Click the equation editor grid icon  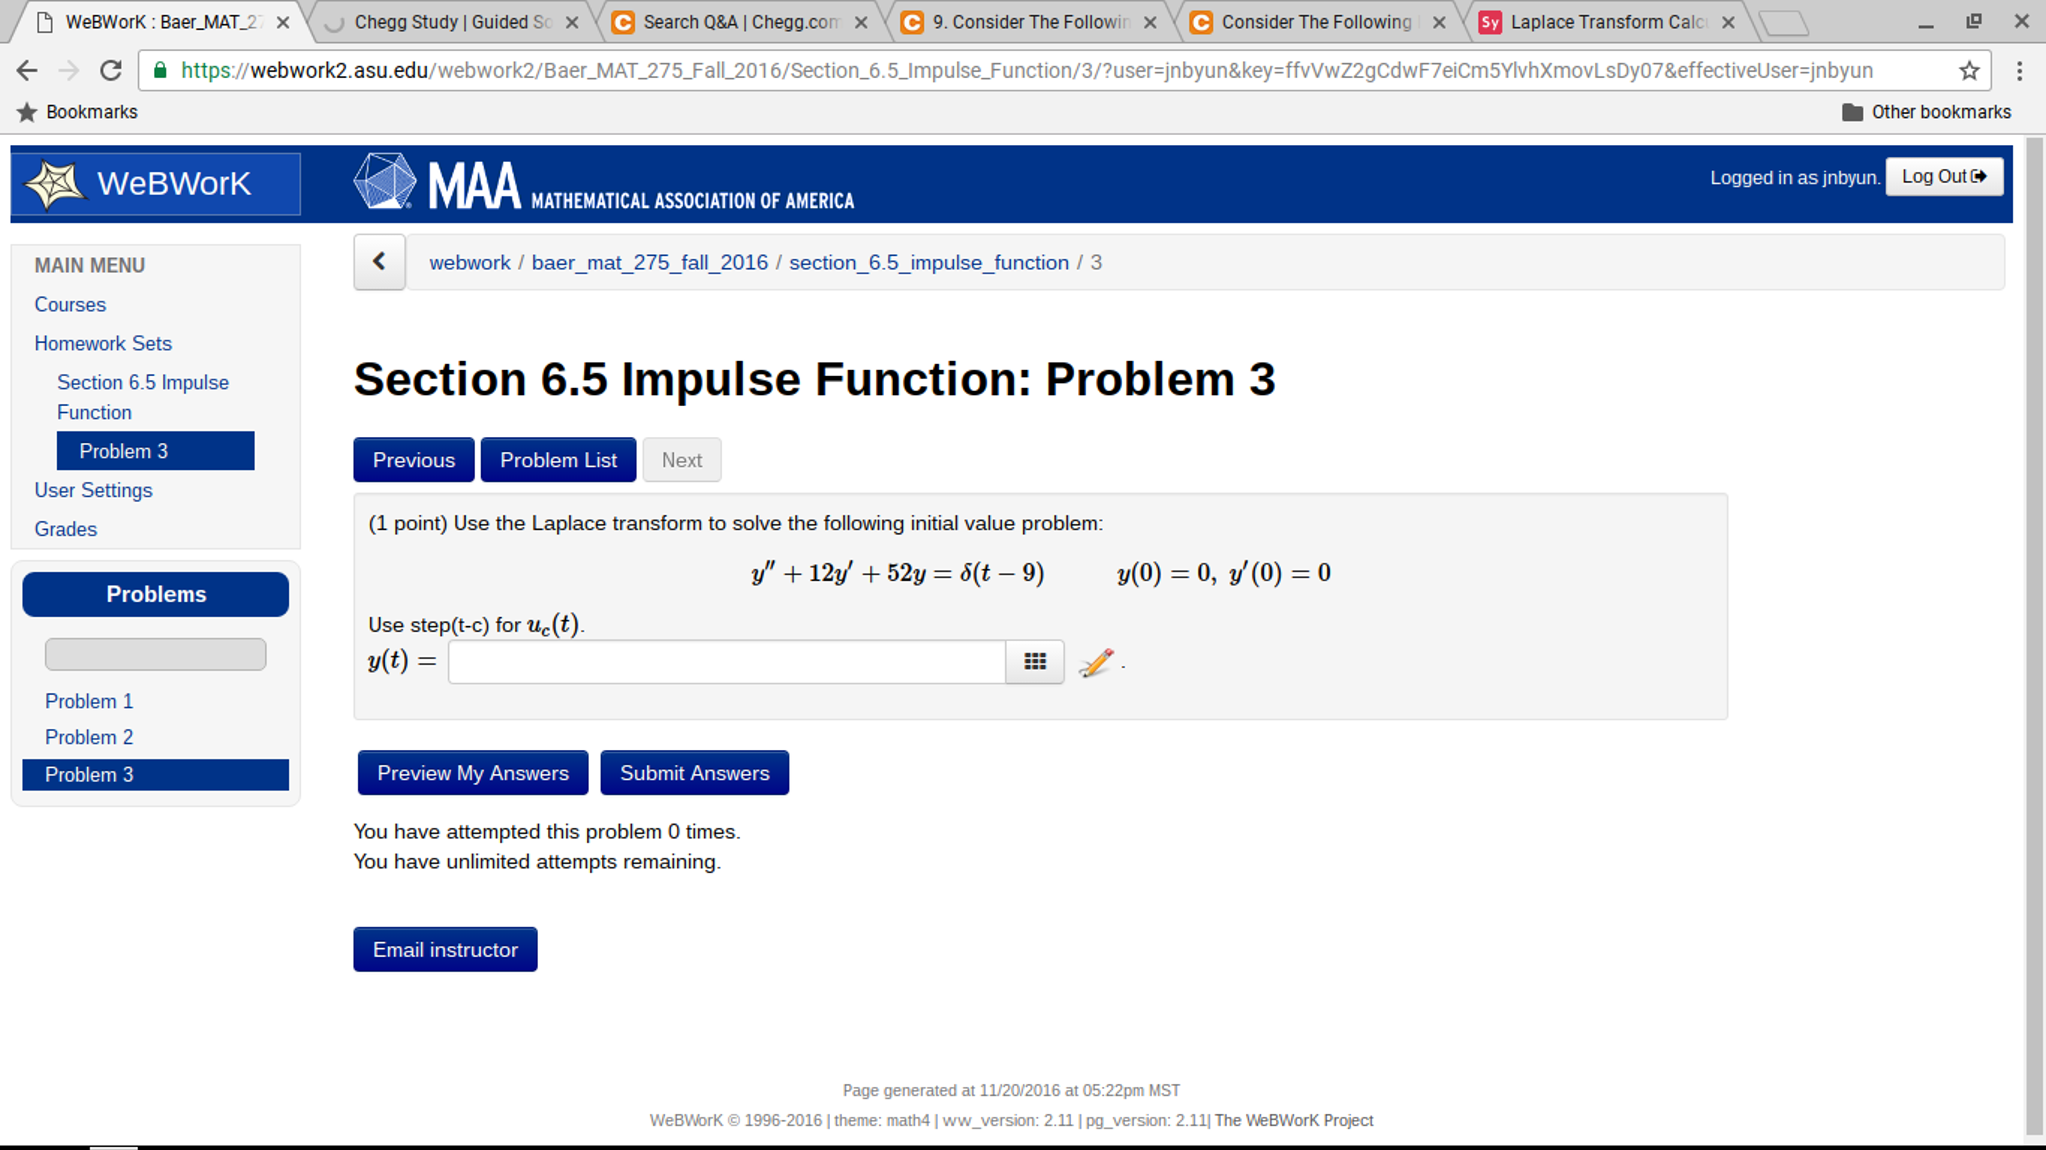point(1034,662)
